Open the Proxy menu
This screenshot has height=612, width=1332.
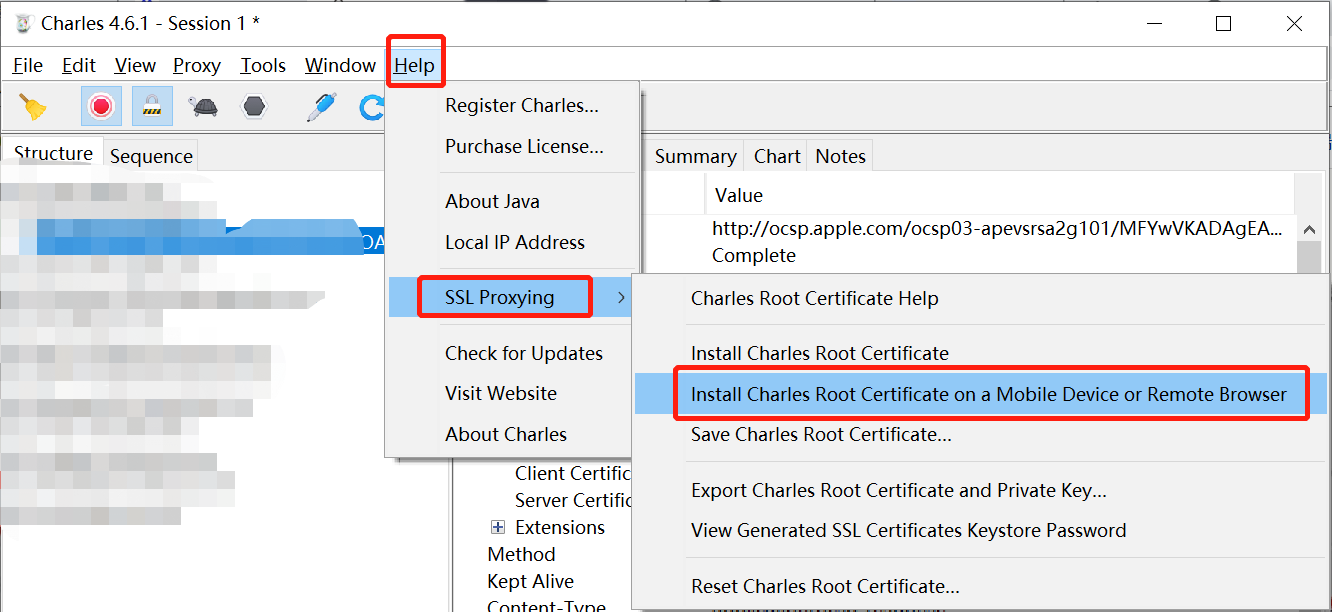click(x=197, y=66)
